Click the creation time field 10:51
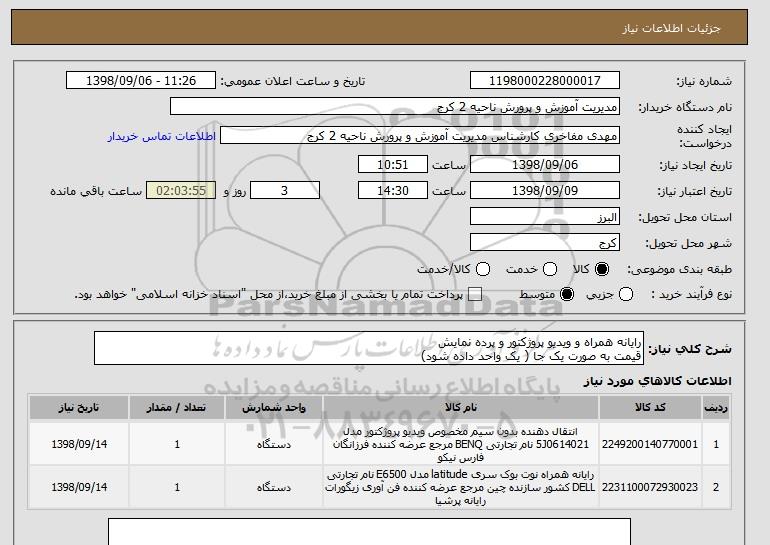The image size is (770, 545). click(393, 164)
